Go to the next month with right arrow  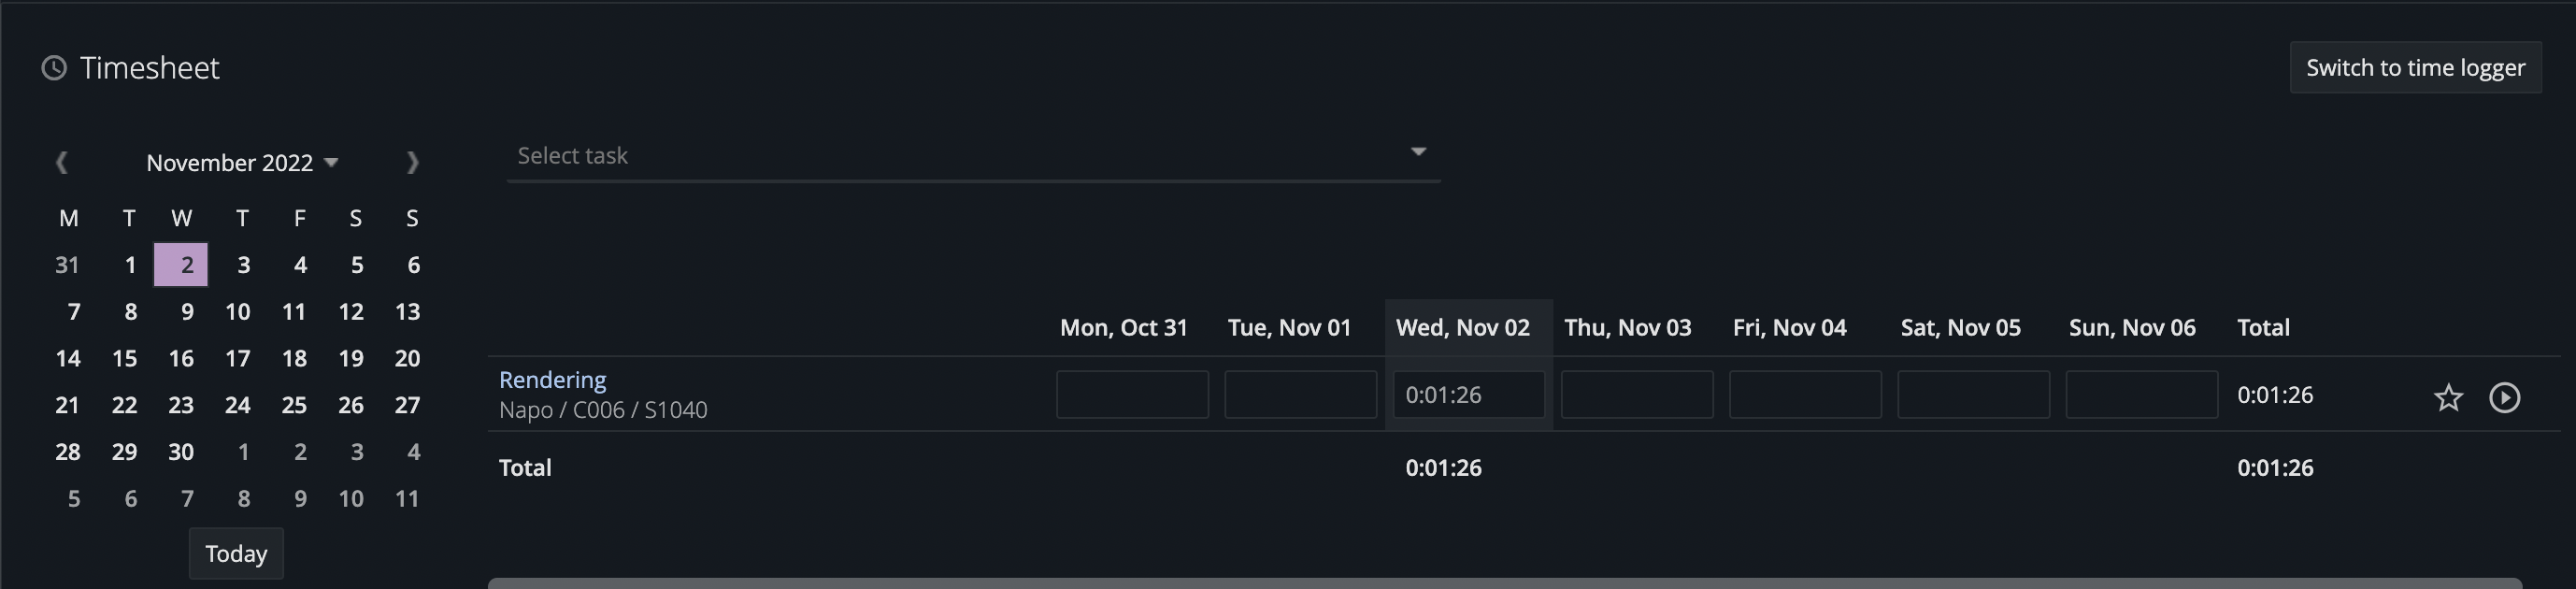(x=412, y=162)
